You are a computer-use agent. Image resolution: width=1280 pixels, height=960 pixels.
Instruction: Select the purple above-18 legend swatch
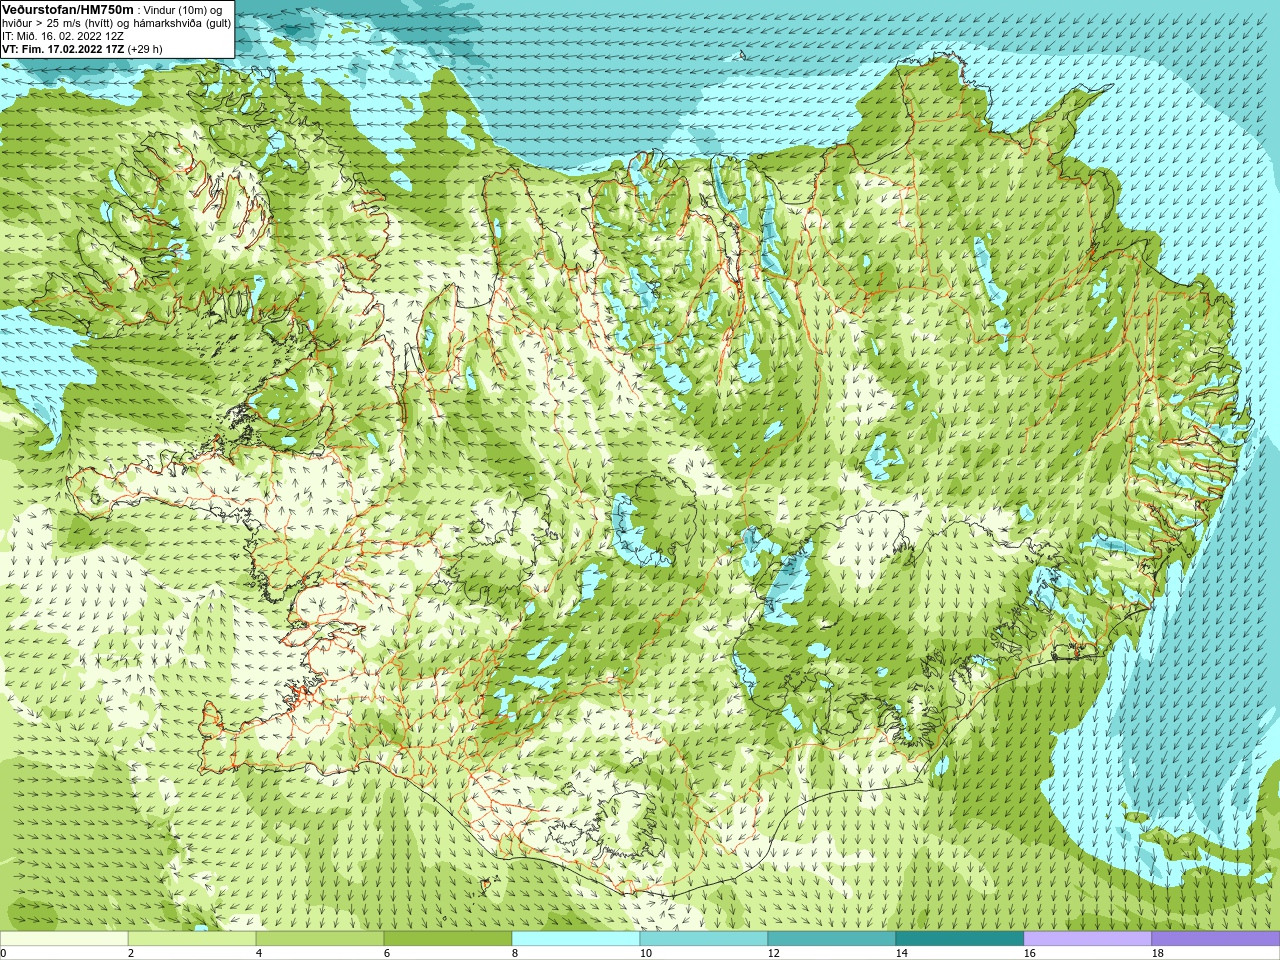tap(1216, 939)
